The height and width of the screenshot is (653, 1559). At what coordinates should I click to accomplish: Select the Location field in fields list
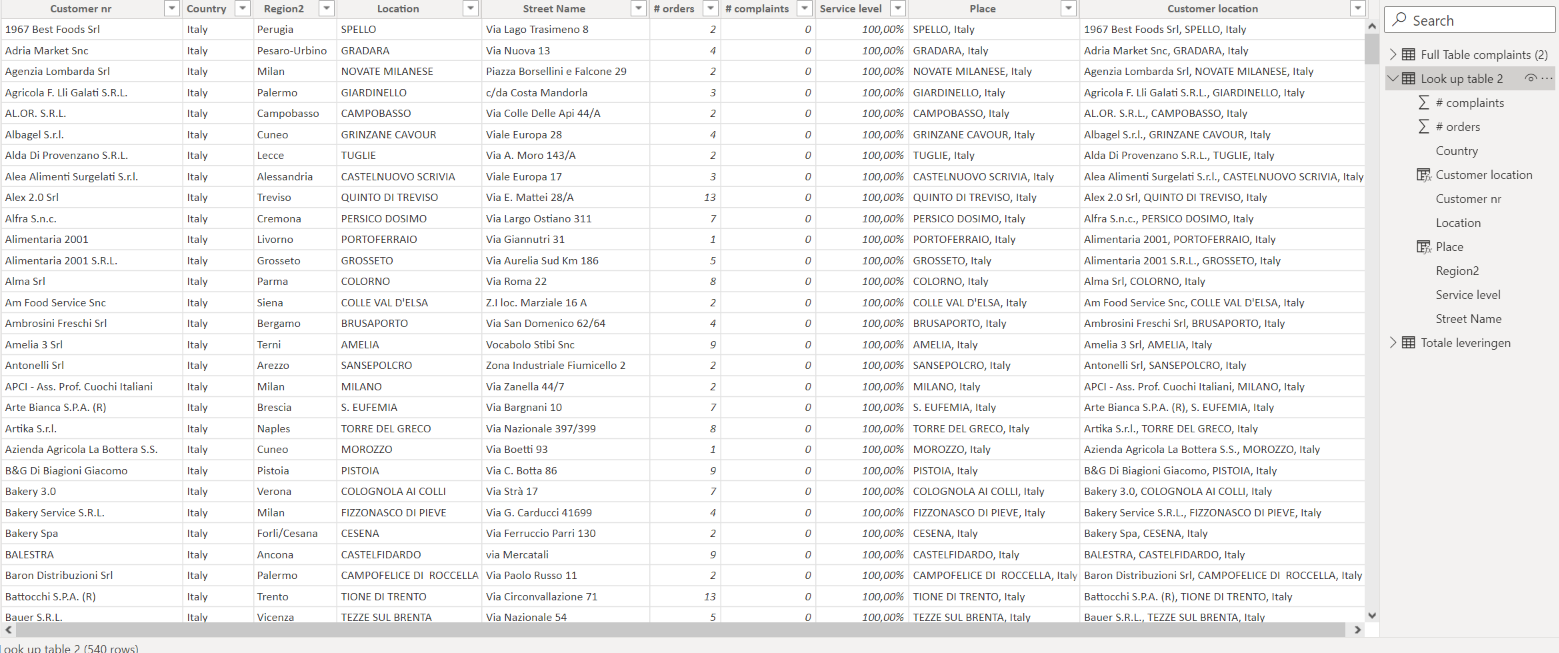coord(1458,223)
